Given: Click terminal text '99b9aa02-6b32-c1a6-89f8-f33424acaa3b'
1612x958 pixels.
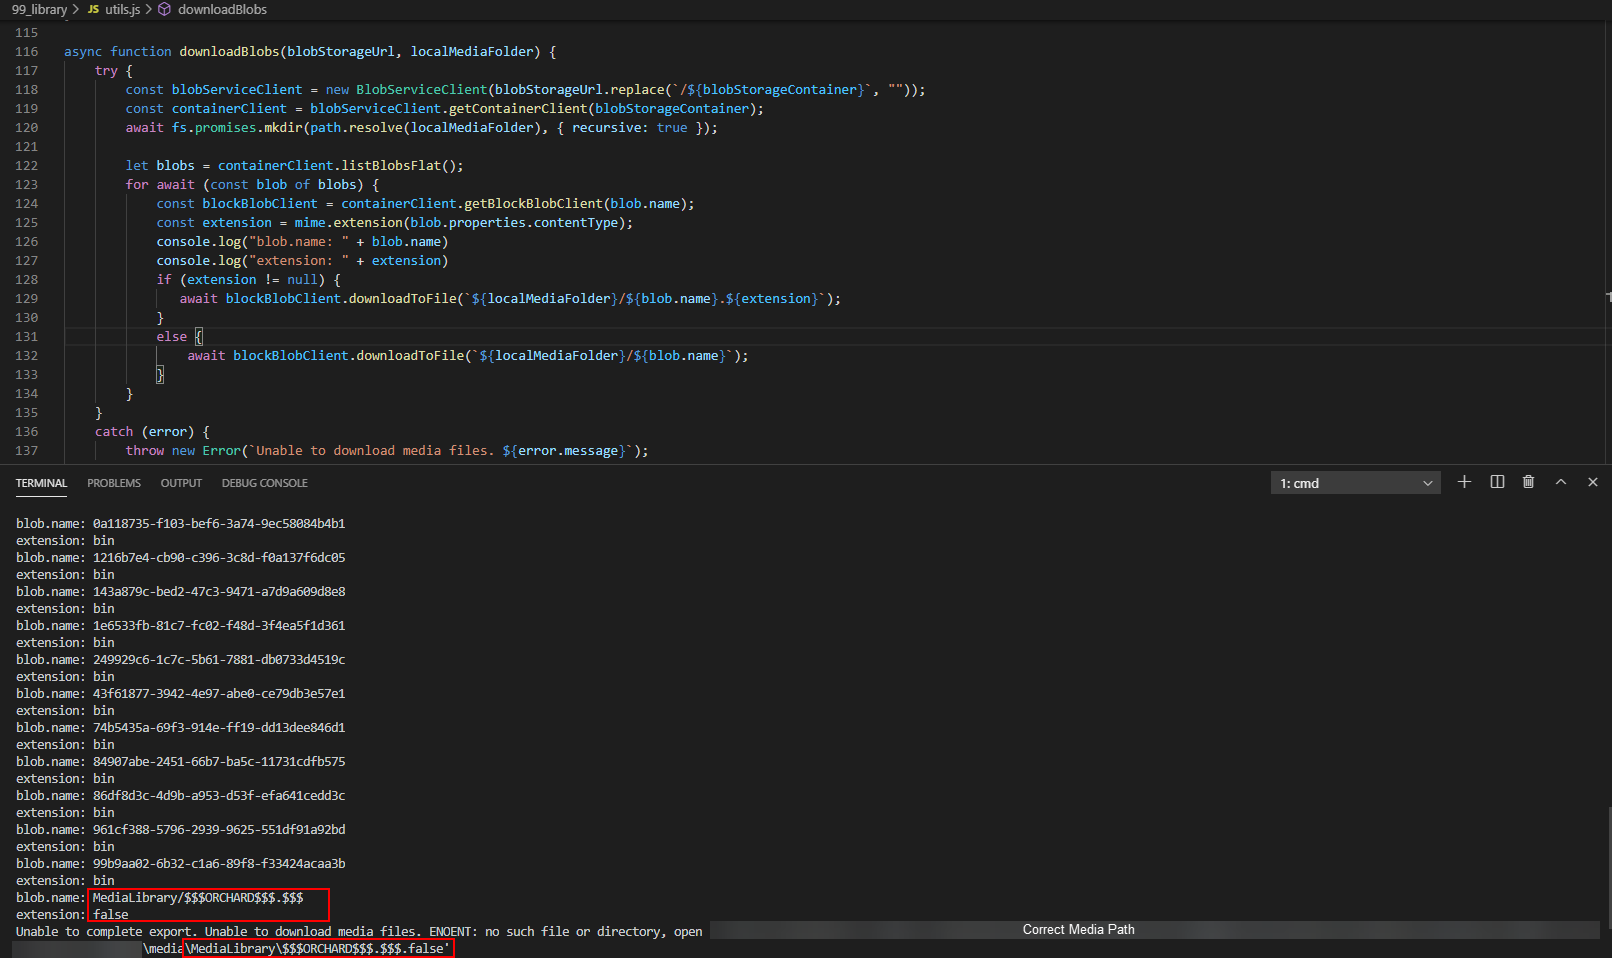Looking at the screenshot, I should (x=219, y=864).
